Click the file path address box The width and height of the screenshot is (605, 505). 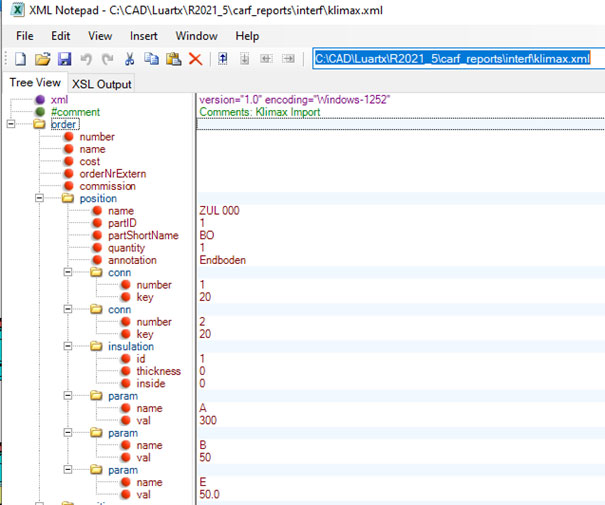pyautogui.click(x=458, y=59)
